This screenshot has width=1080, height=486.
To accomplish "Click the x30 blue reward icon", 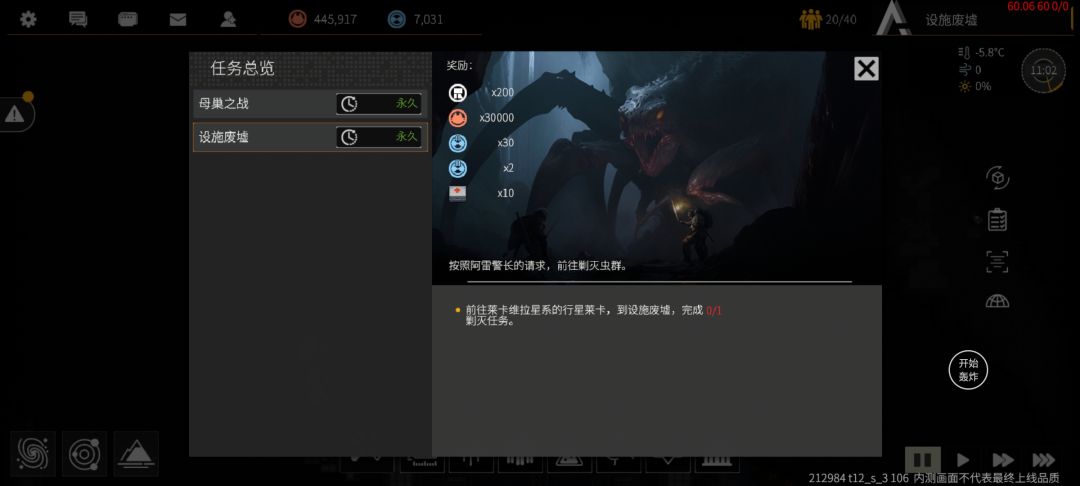I will pos(457,143).
